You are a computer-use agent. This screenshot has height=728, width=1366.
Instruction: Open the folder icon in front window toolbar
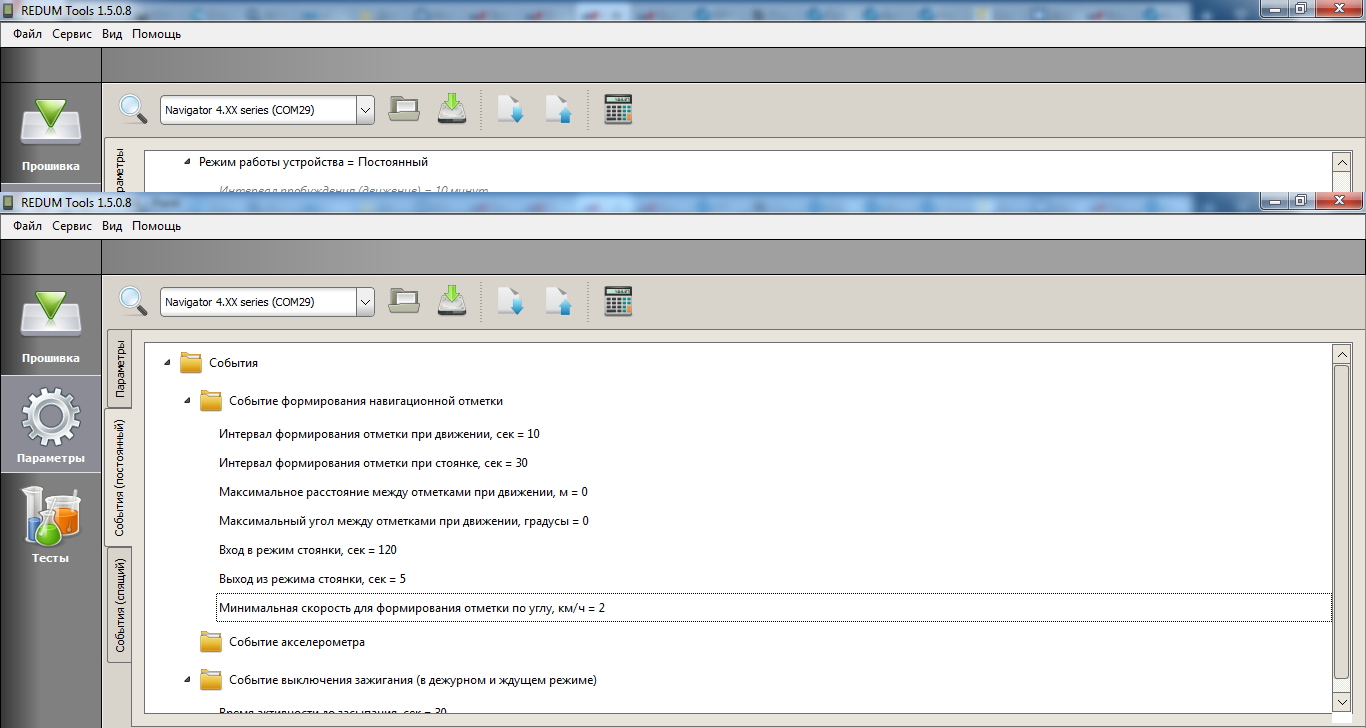pos(404,301)
